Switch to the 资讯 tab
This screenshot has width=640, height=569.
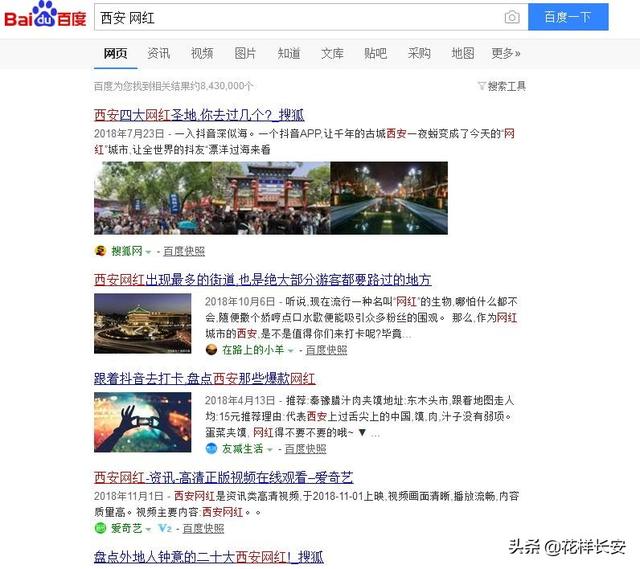coord(159,53)
